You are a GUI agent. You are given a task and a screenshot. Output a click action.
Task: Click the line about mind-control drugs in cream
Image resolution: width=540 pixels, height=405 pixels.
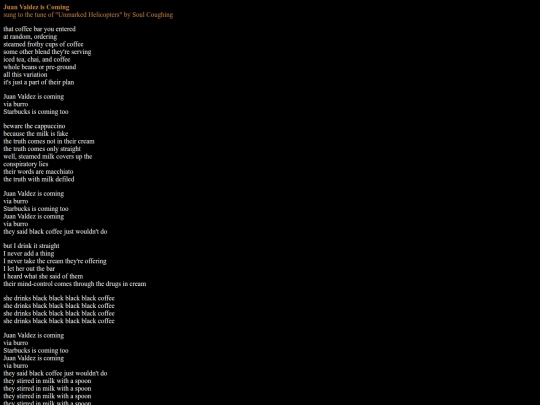point(75,284)
